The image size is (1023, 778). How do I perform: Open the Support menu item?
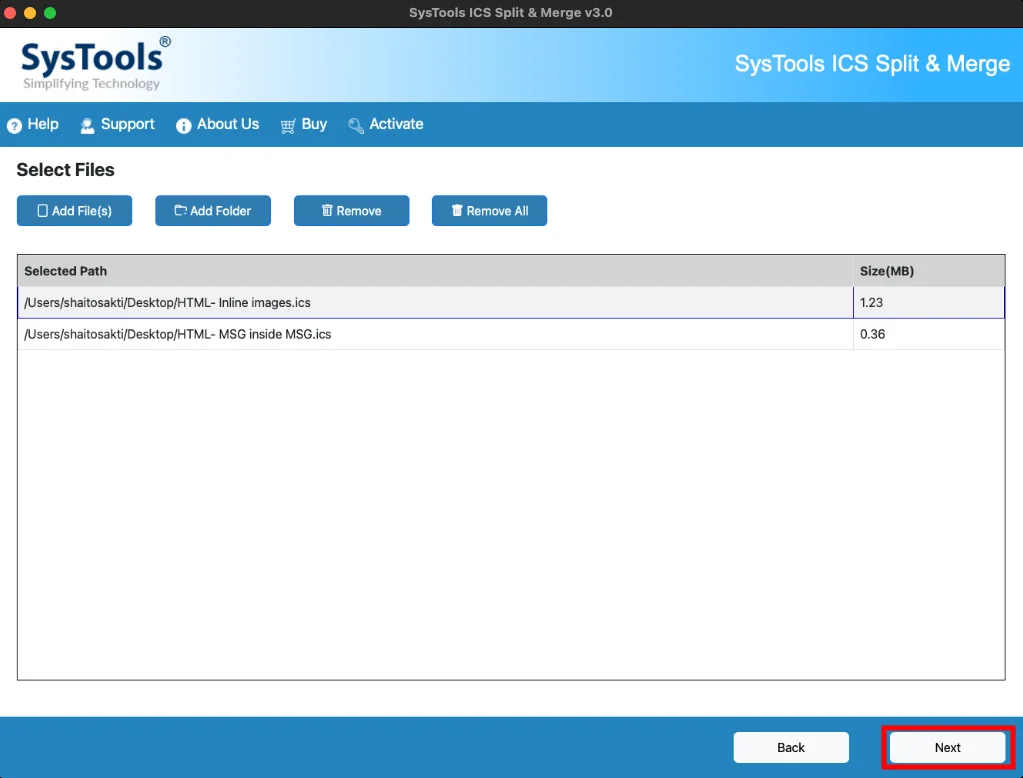(117, 125)
